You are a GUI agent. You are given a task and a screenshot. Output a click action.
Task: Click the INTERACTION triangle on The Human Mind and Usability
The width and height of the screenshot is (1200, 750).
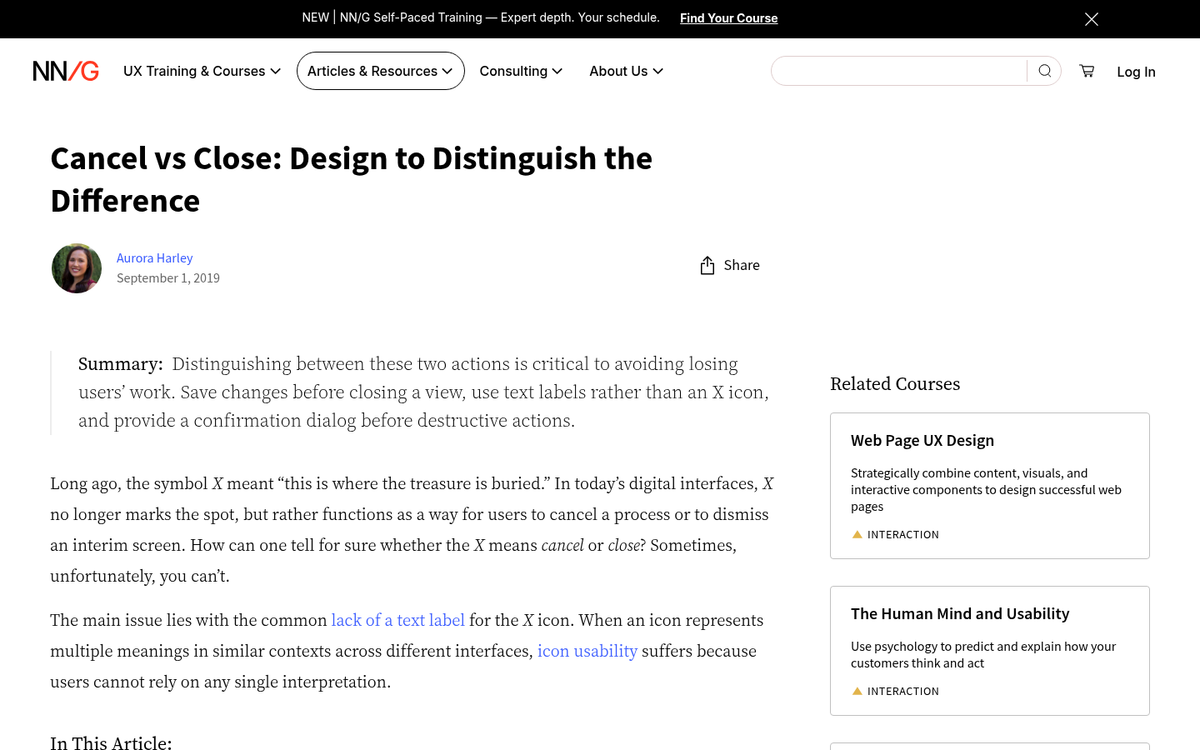[x=857, y=690]
